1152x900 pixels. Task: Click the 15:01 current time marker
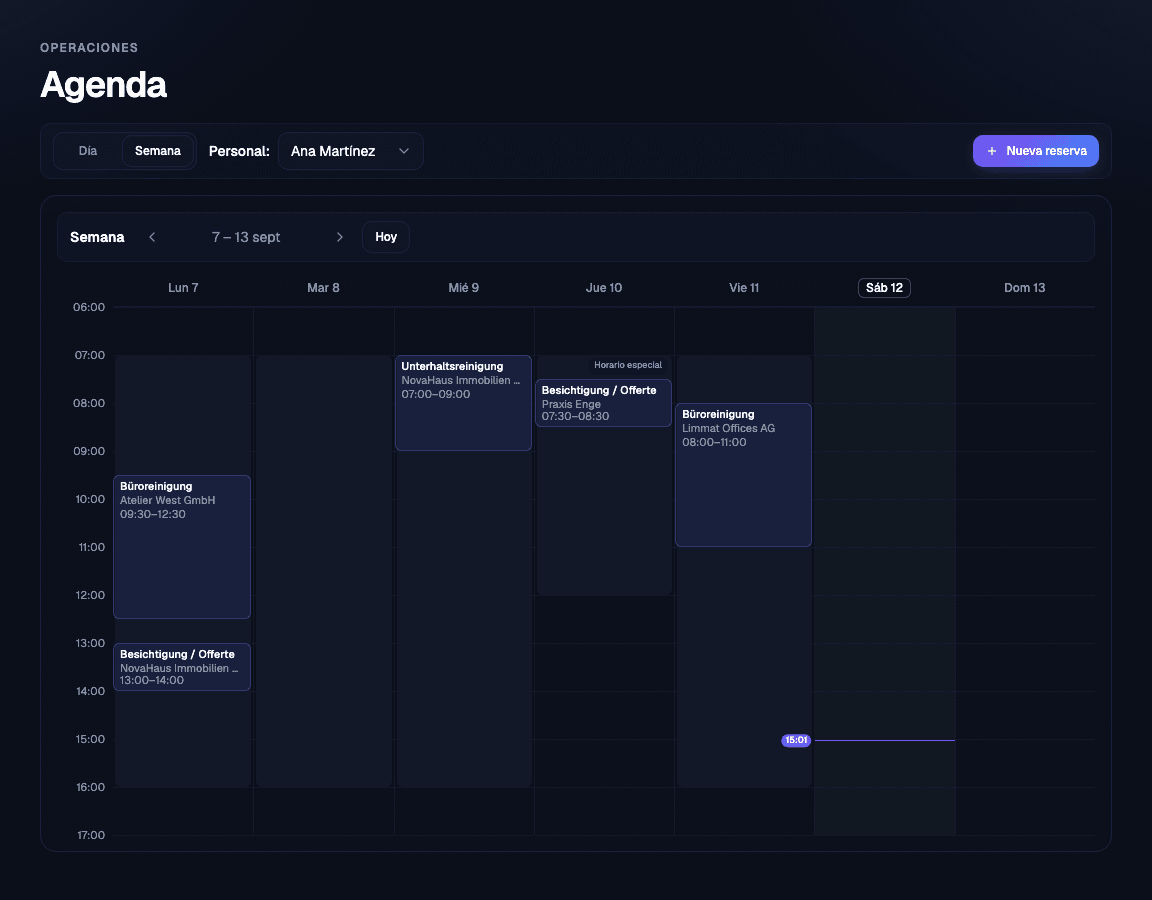pyautogui.click(x=796, y=741)
